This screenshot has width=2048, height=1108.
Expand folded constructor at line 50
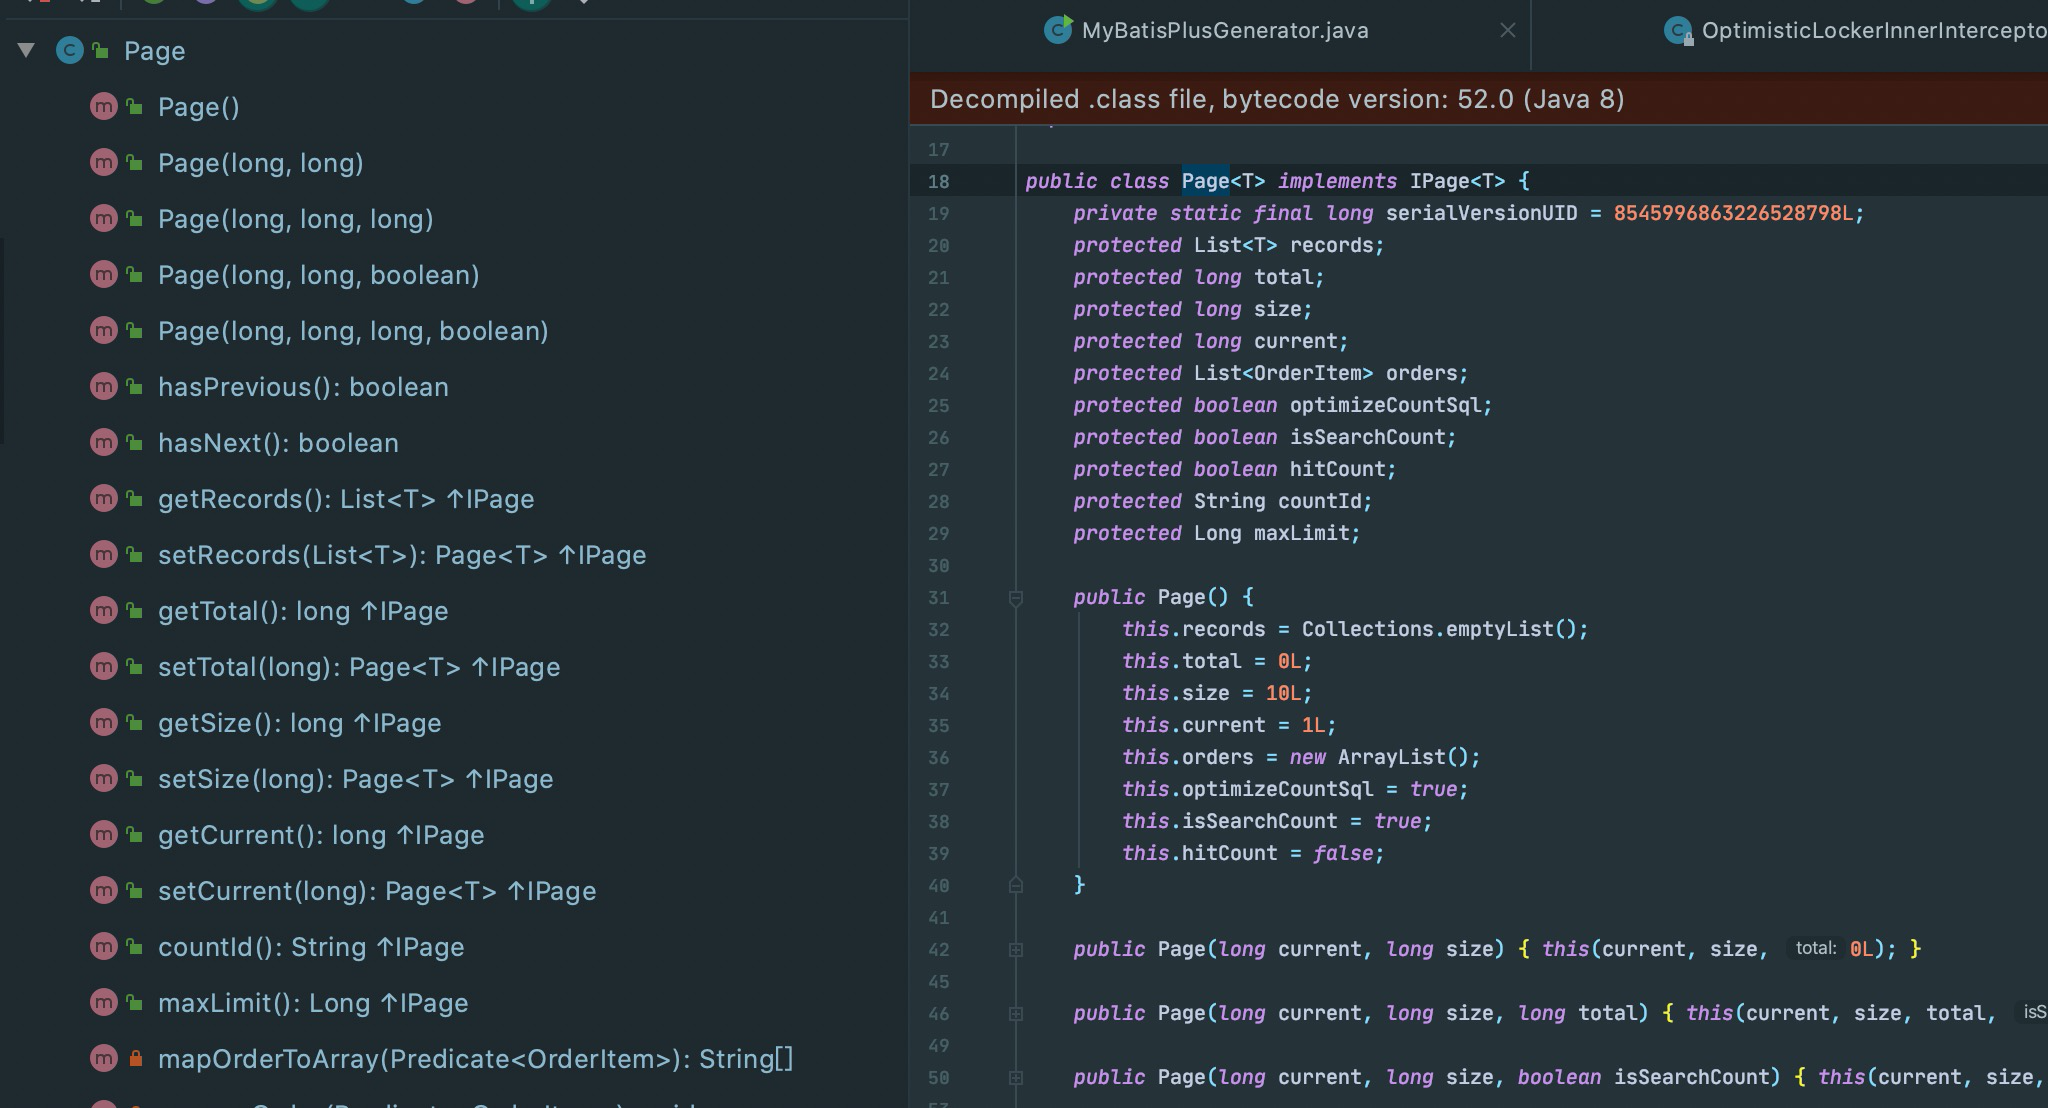[1015, 1078]
